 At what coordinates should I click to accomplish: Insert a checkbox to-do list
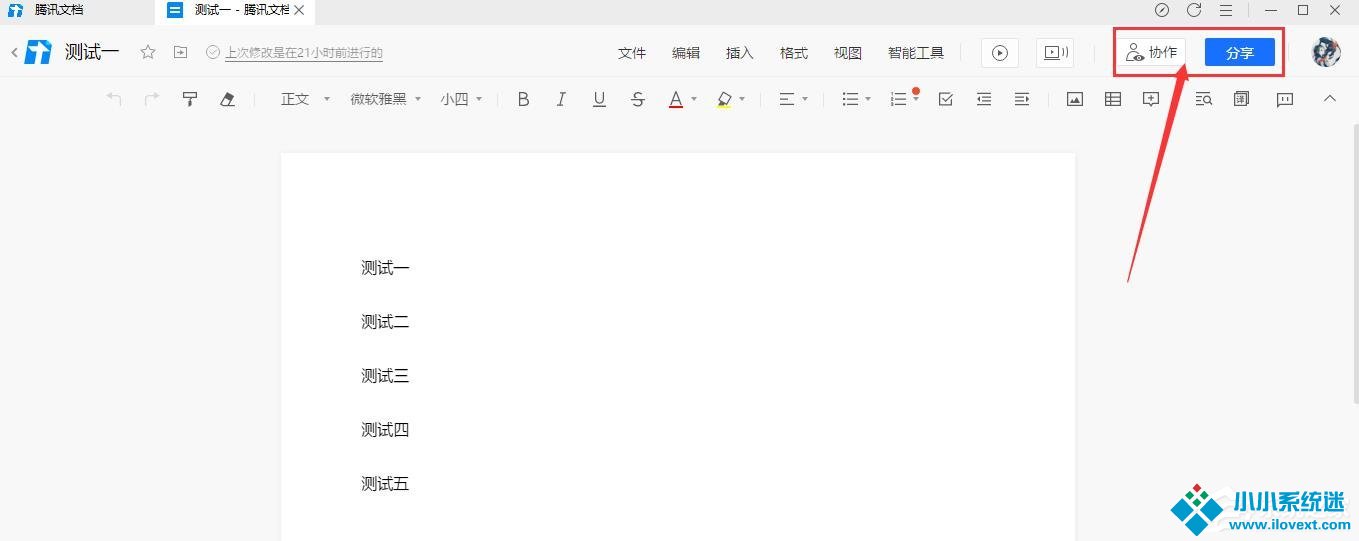click(945, 99)
